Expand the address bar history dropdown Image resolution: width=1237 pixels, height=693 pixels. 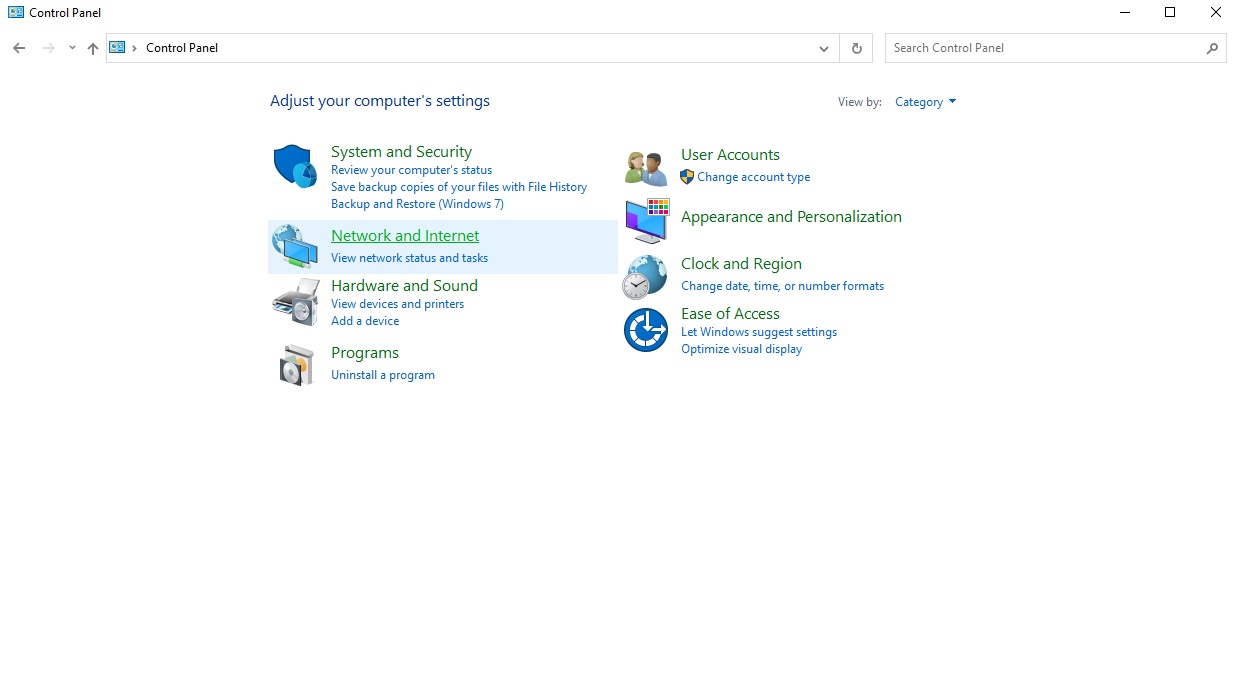coord(823,48)
